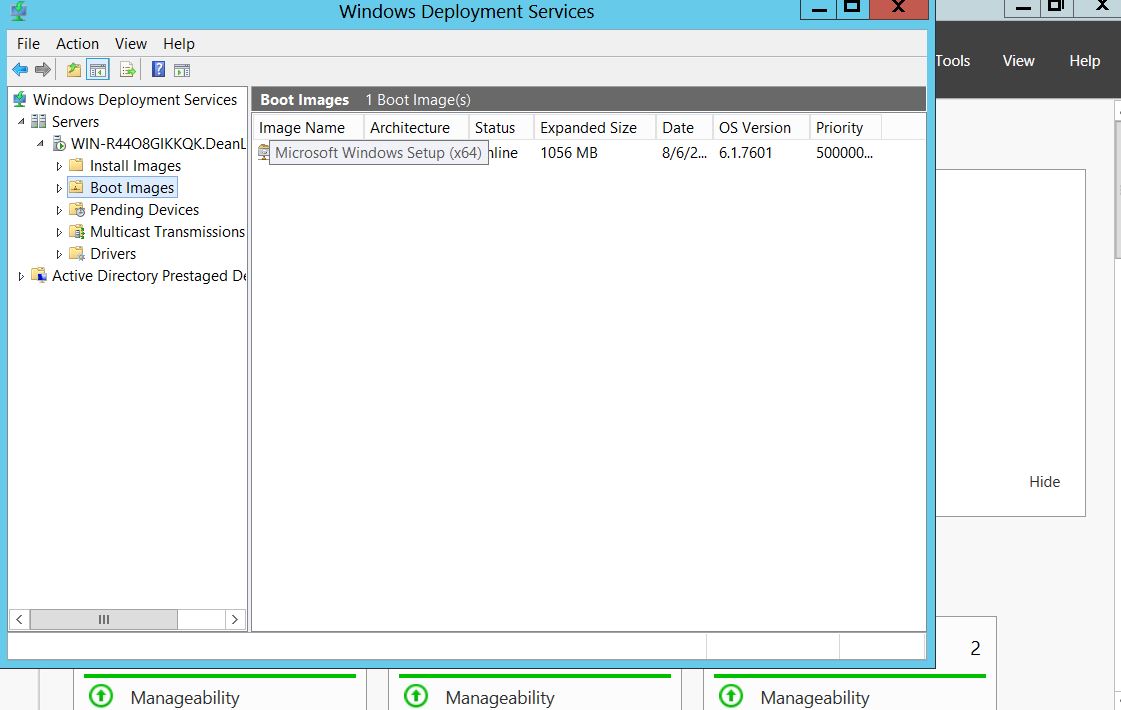Image resolution: width=1121 pixels, height=710 pixels.
Task: Click the "1 Boot Image(s)" header text
Action: pyautogui.click(x=418, y=99)
